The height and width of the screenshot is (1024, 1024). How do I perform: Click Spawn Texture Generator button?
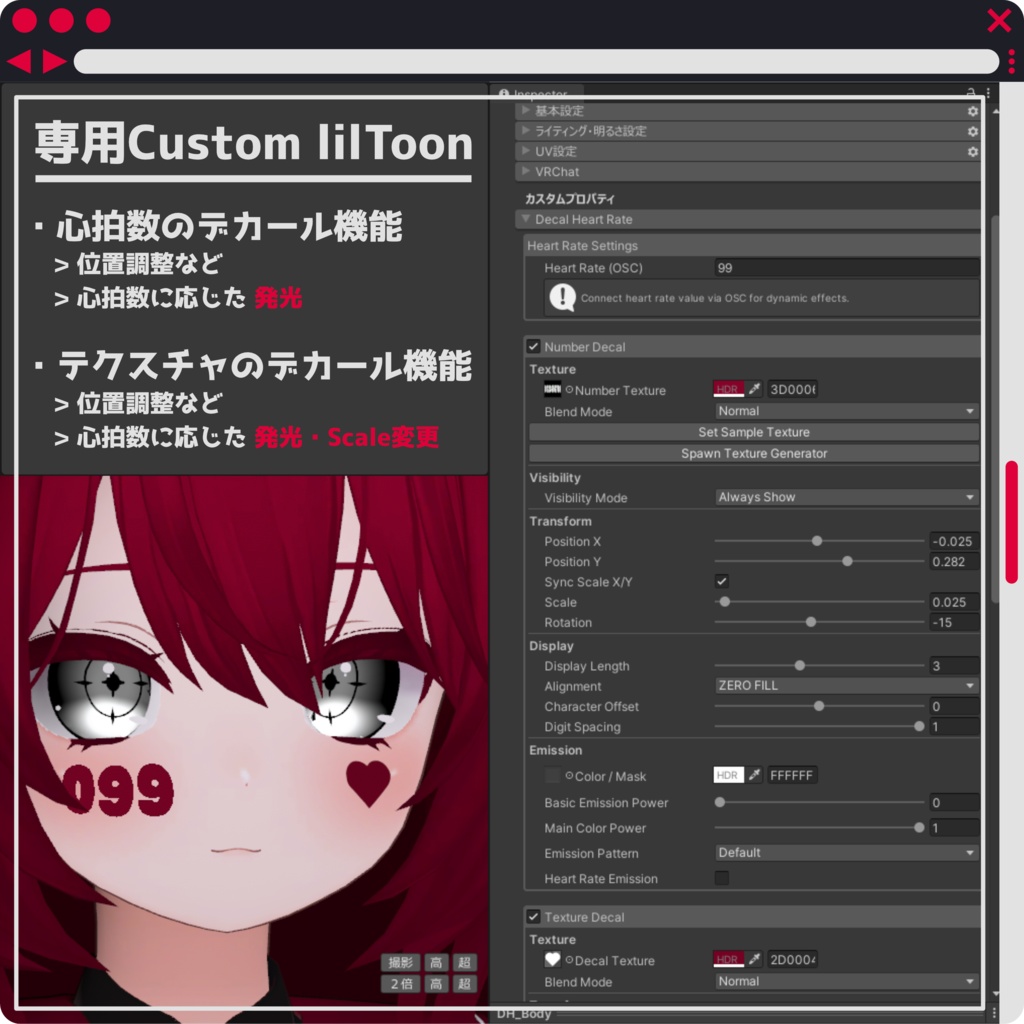coord(754,453)
